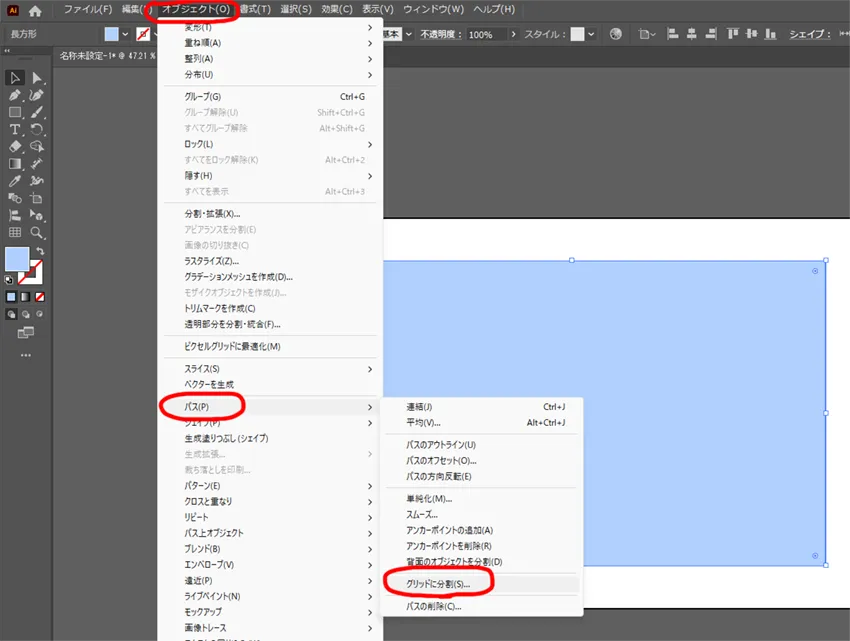The width and height of the screenshot is (850, 641).
Task: Select the Zoom tool
Action: [36, 232]
